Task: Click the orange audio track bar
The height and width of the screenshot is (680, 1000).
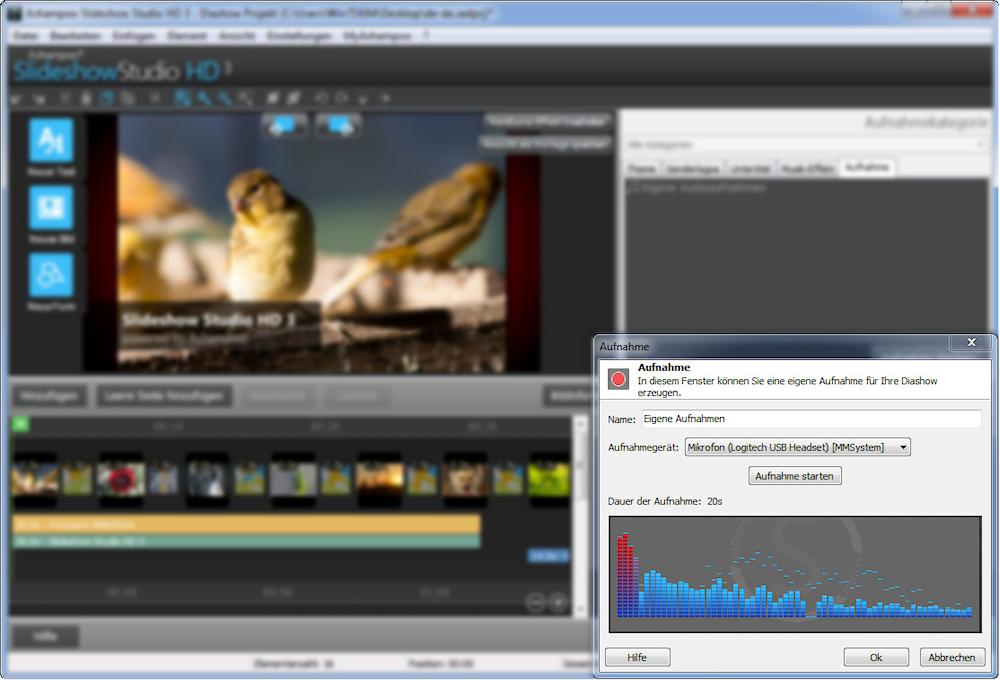Action: pos(246,524)
